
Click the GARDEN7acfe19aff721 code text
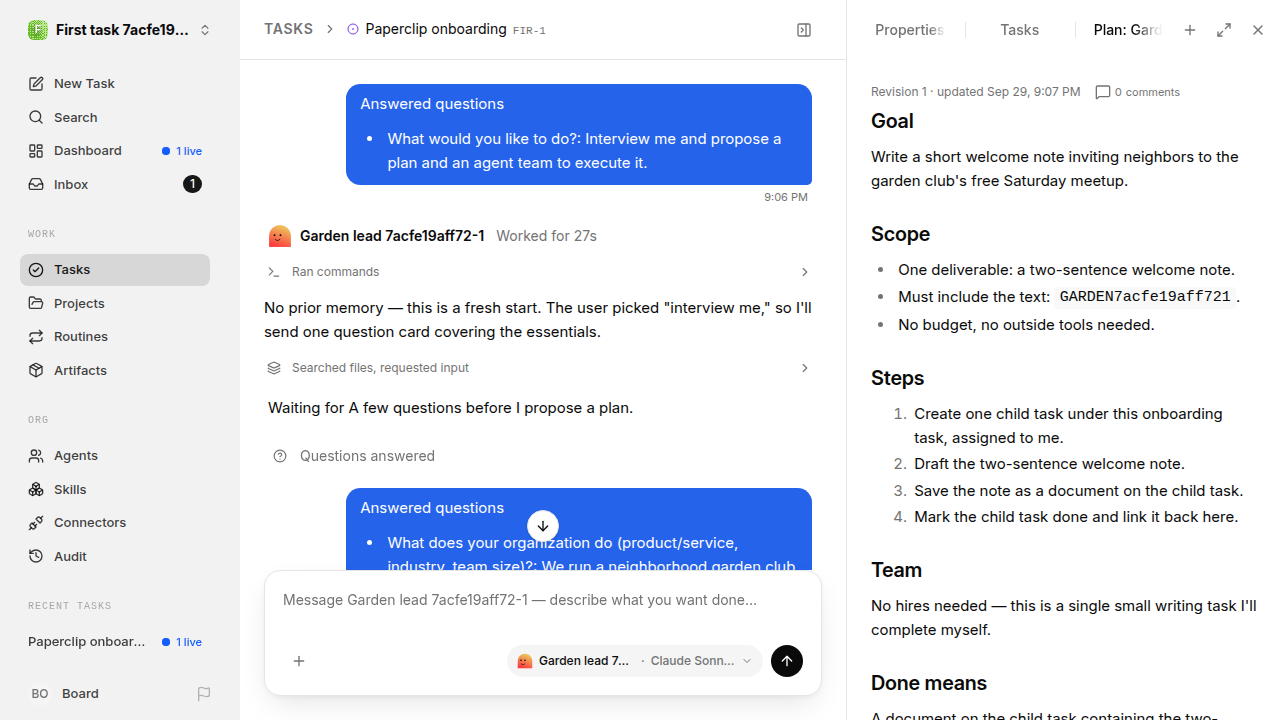1145,297
